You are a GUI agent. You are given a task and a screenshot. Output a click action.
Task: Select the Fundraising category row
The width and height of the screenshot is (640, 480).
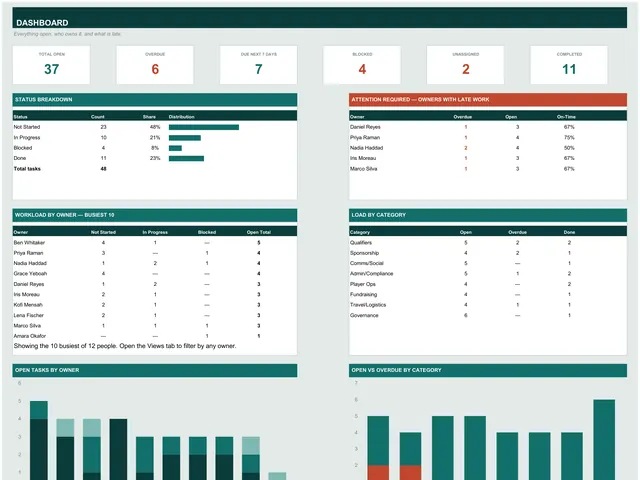click(488, 294)
